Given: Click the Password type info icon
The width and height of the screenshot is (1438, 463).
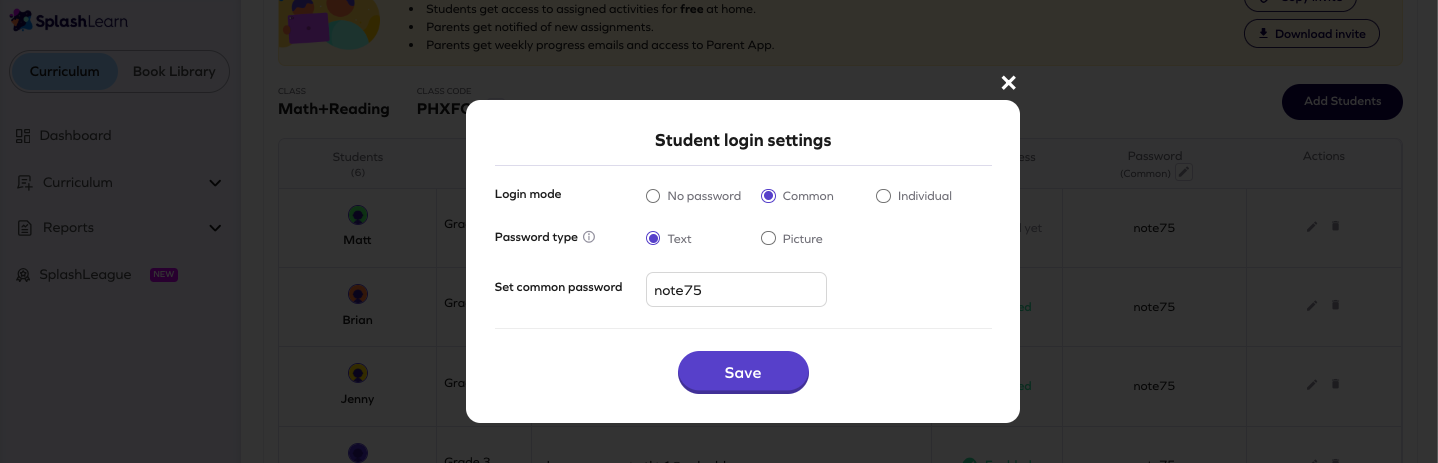Looking at the screenshot, I should tap(589, 238).
